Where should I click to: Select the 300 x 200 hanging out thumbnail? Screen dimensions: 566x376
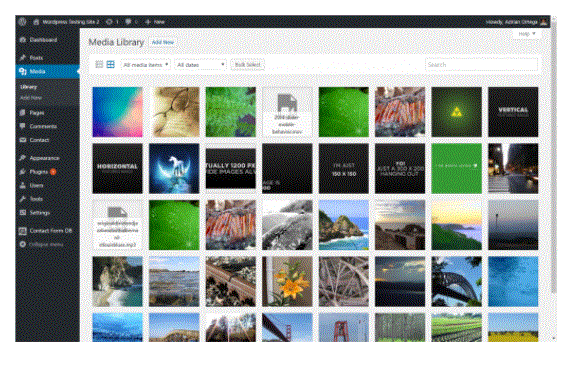[x=400, y=169]
